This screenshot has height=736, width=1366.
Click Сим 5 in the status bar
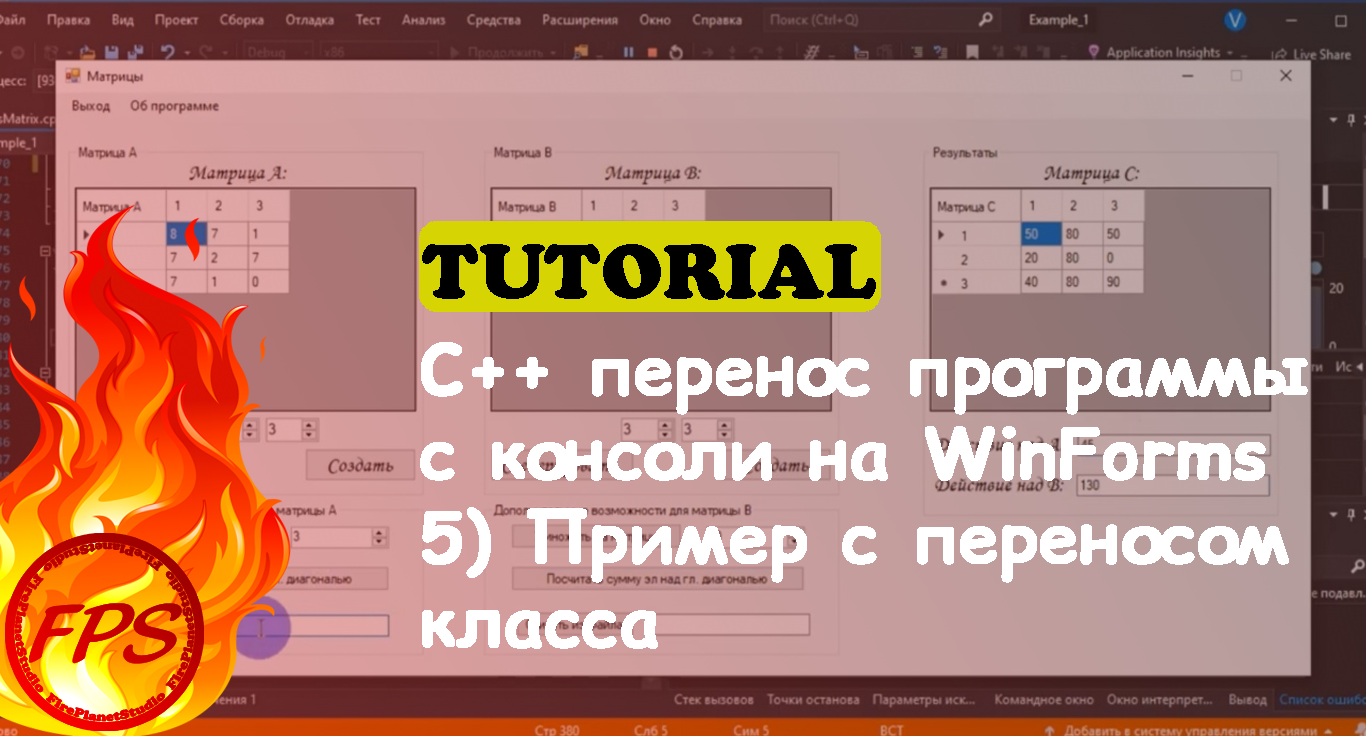751,729
